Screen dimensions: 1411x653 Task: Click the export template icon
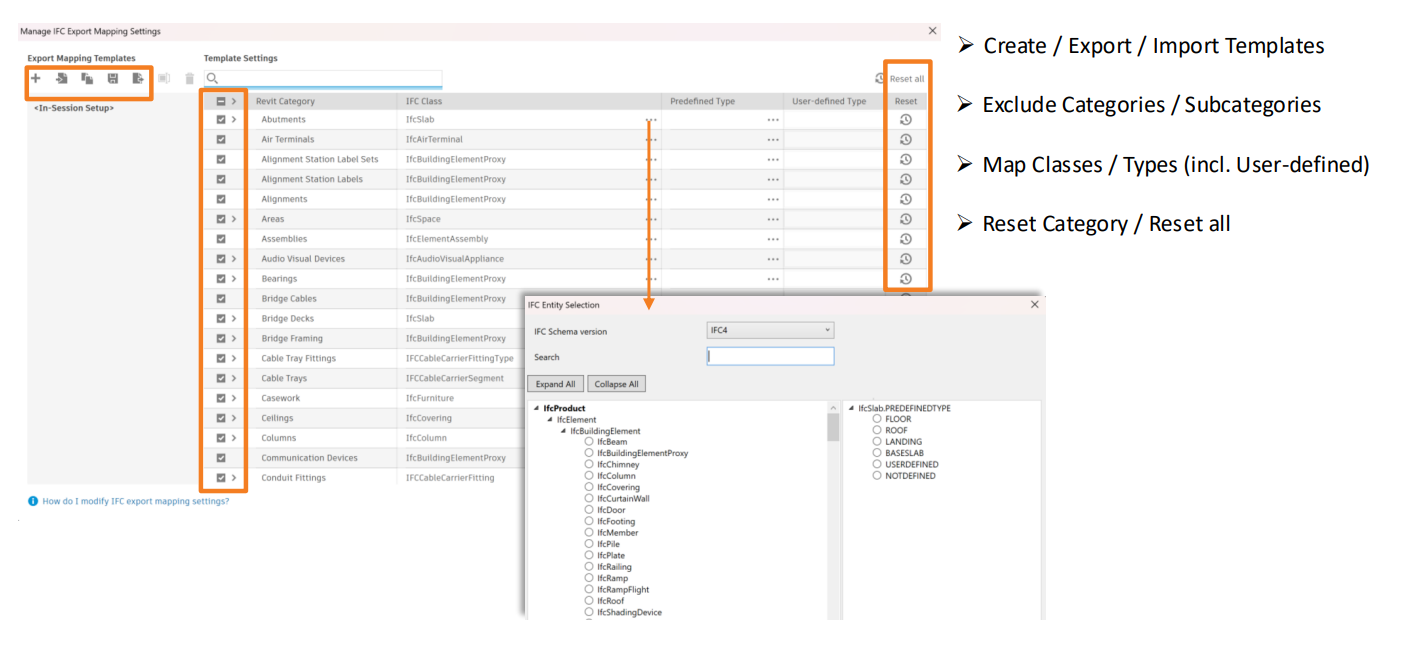[x=138, y=78]
